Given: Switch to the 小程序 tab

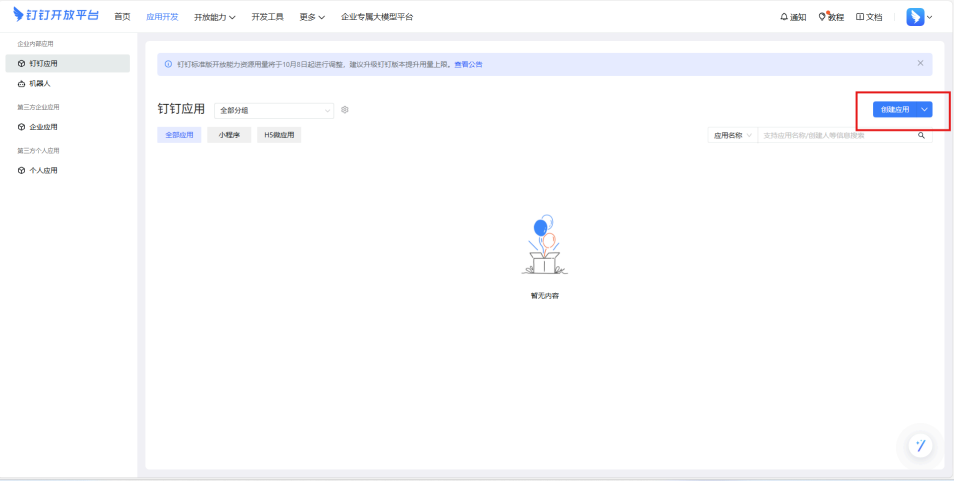Looking at the screenshot, I should [229, 135].
